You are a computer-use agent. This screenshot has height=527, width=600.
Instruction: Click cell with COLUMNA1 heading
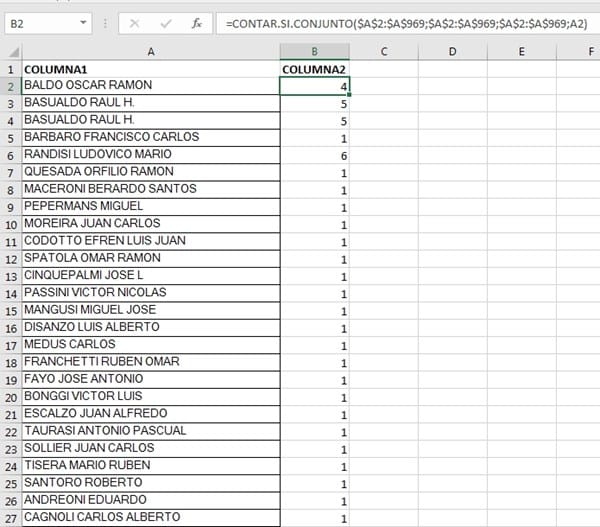pos(151,69)
